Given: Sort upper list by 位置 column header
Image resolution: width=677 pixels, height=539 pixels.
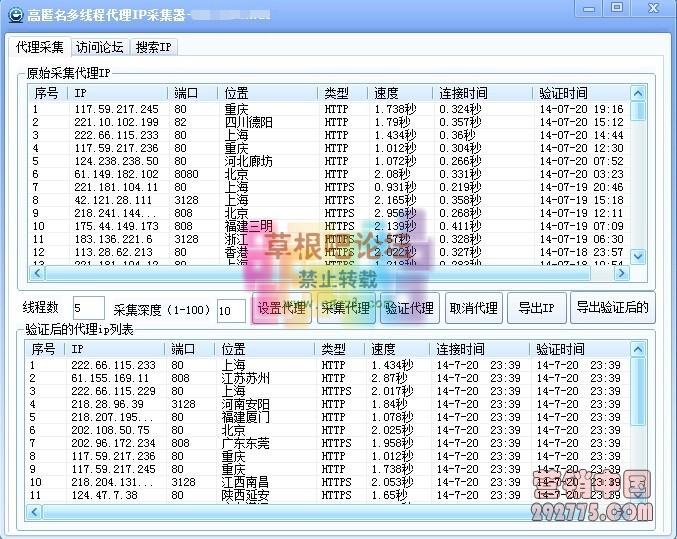Looking at the screenshot, I should (x=268, y=93).
